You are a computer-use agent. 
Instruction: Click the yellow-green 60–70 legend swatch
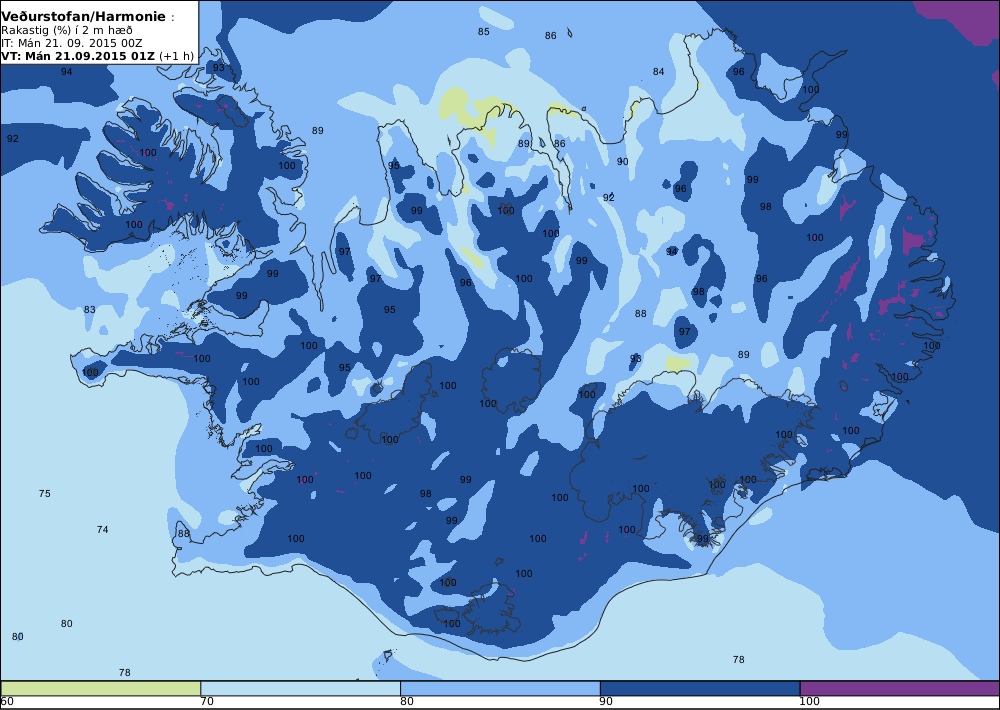tap(101, 688)
